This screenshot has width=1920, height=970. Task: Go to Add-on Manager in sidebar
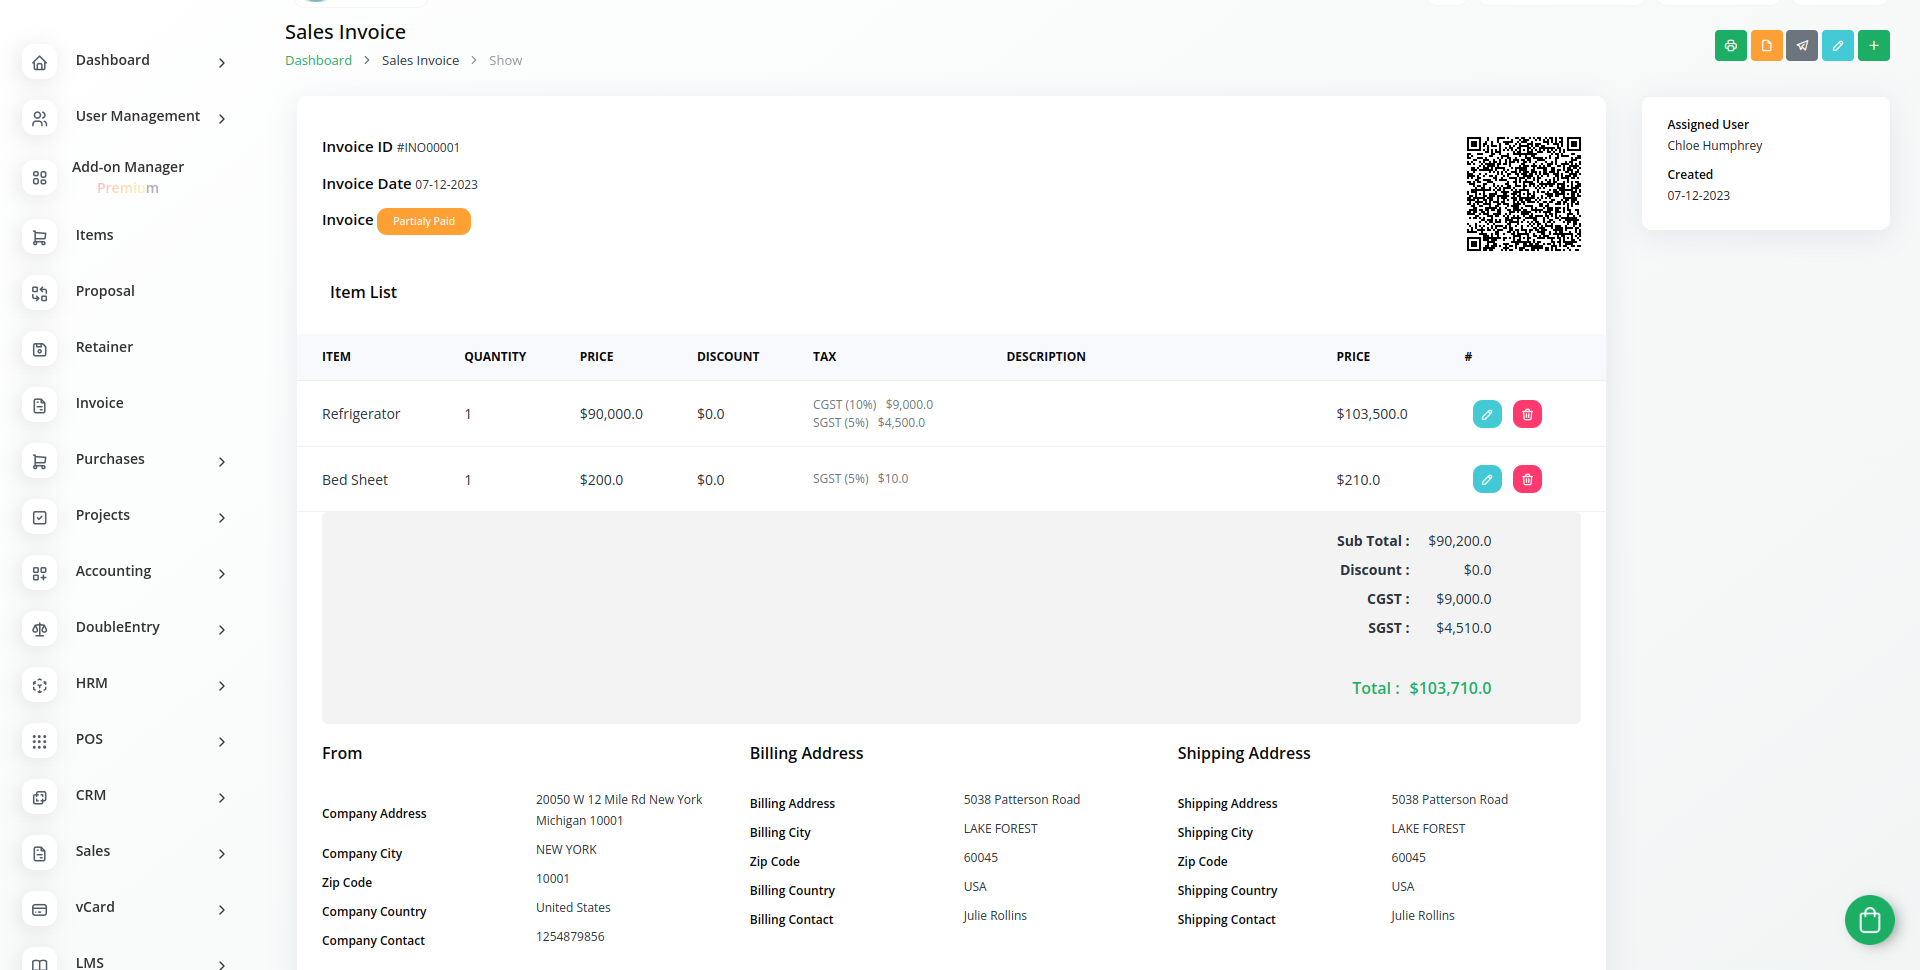127,168
